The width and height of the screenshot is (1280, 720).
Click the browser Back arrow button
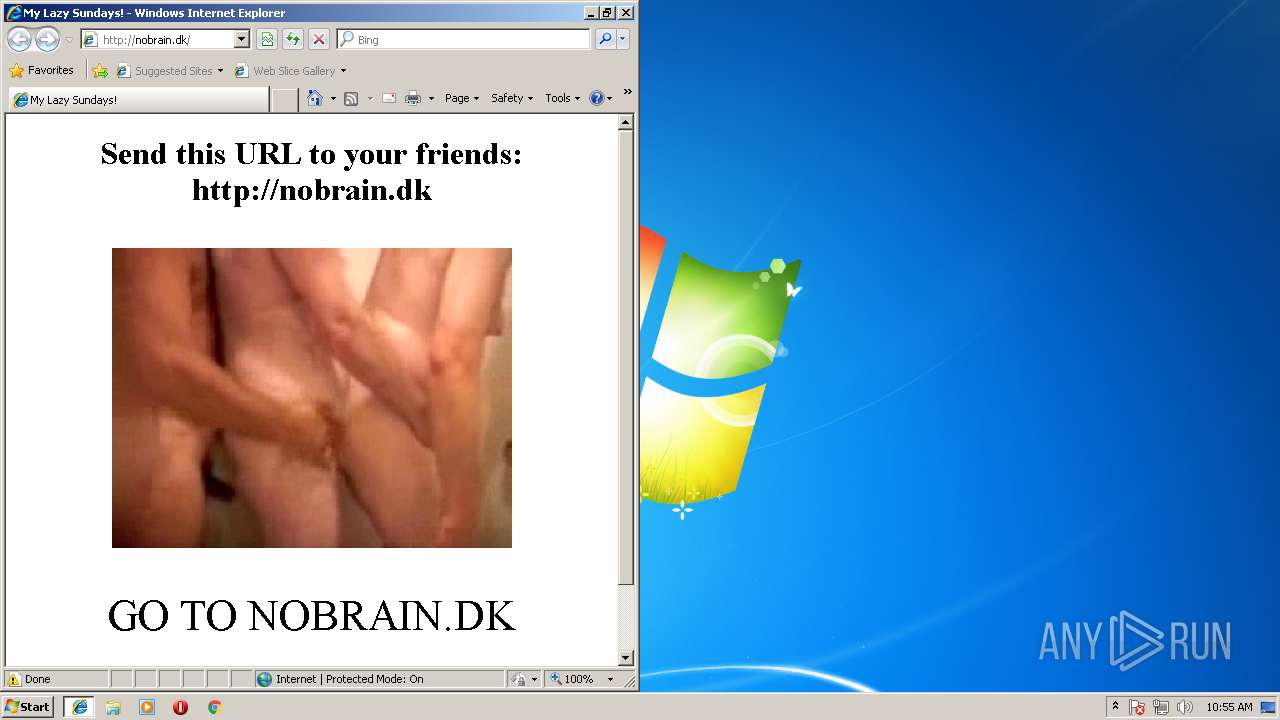click(19, 40)
